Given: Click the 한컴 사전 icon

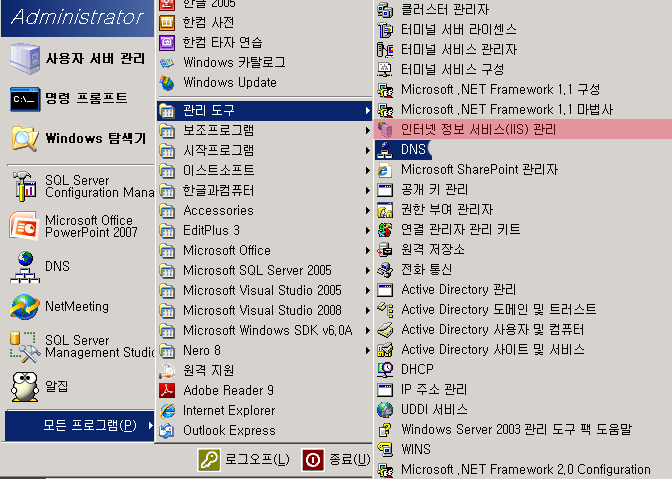Looking at the screenshot, I should pos(167,22).
